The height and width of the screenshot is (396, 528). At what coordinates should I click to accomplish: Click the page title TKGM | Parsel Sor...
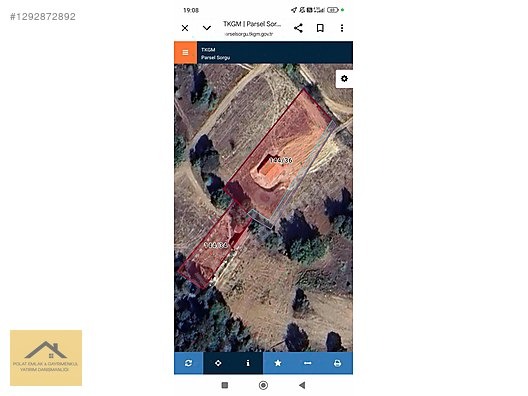[x=252, y=24]
